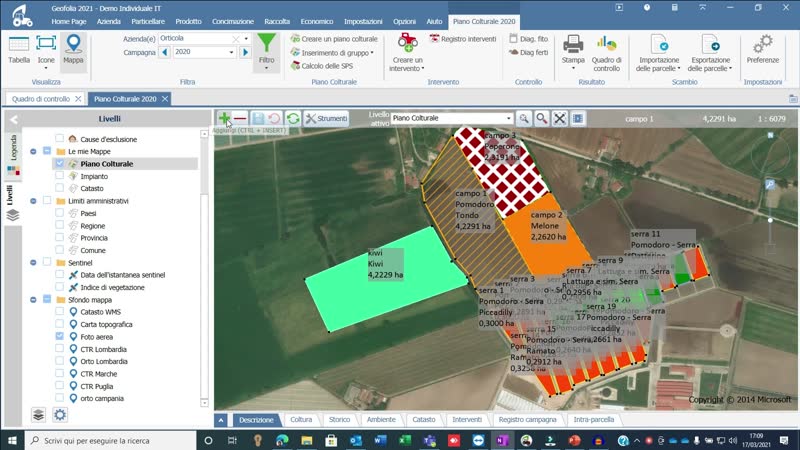Screen dimensions: 800x450
Task: Collapse the Le mie Mappe group
Action: tap(33, 152)
